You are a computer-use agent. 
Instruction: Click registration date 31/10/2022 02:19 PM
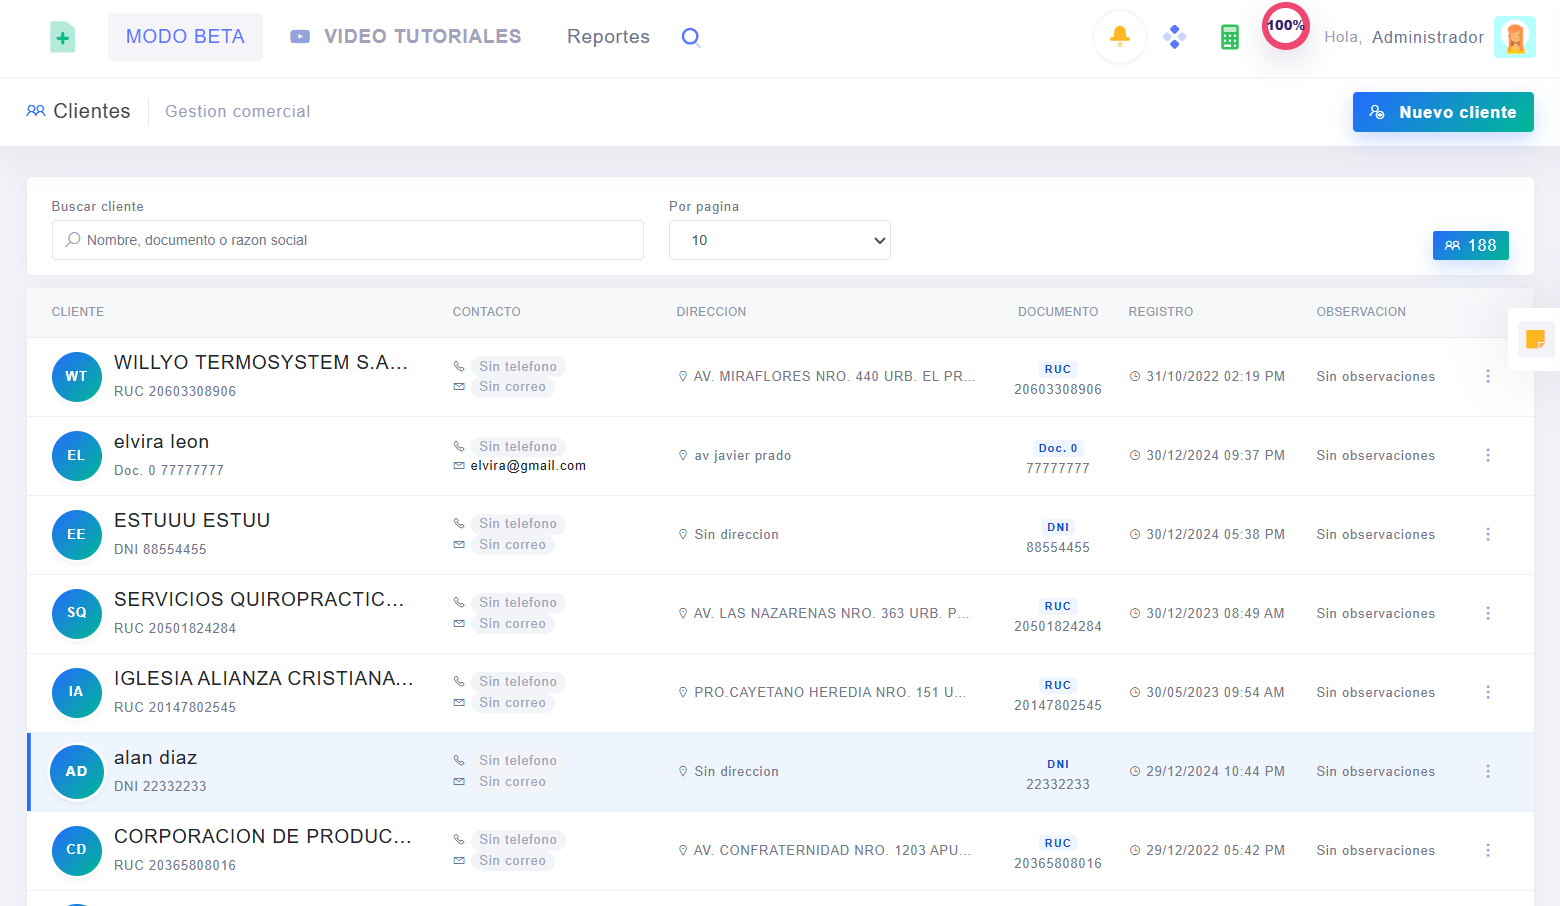point(1216,376)
